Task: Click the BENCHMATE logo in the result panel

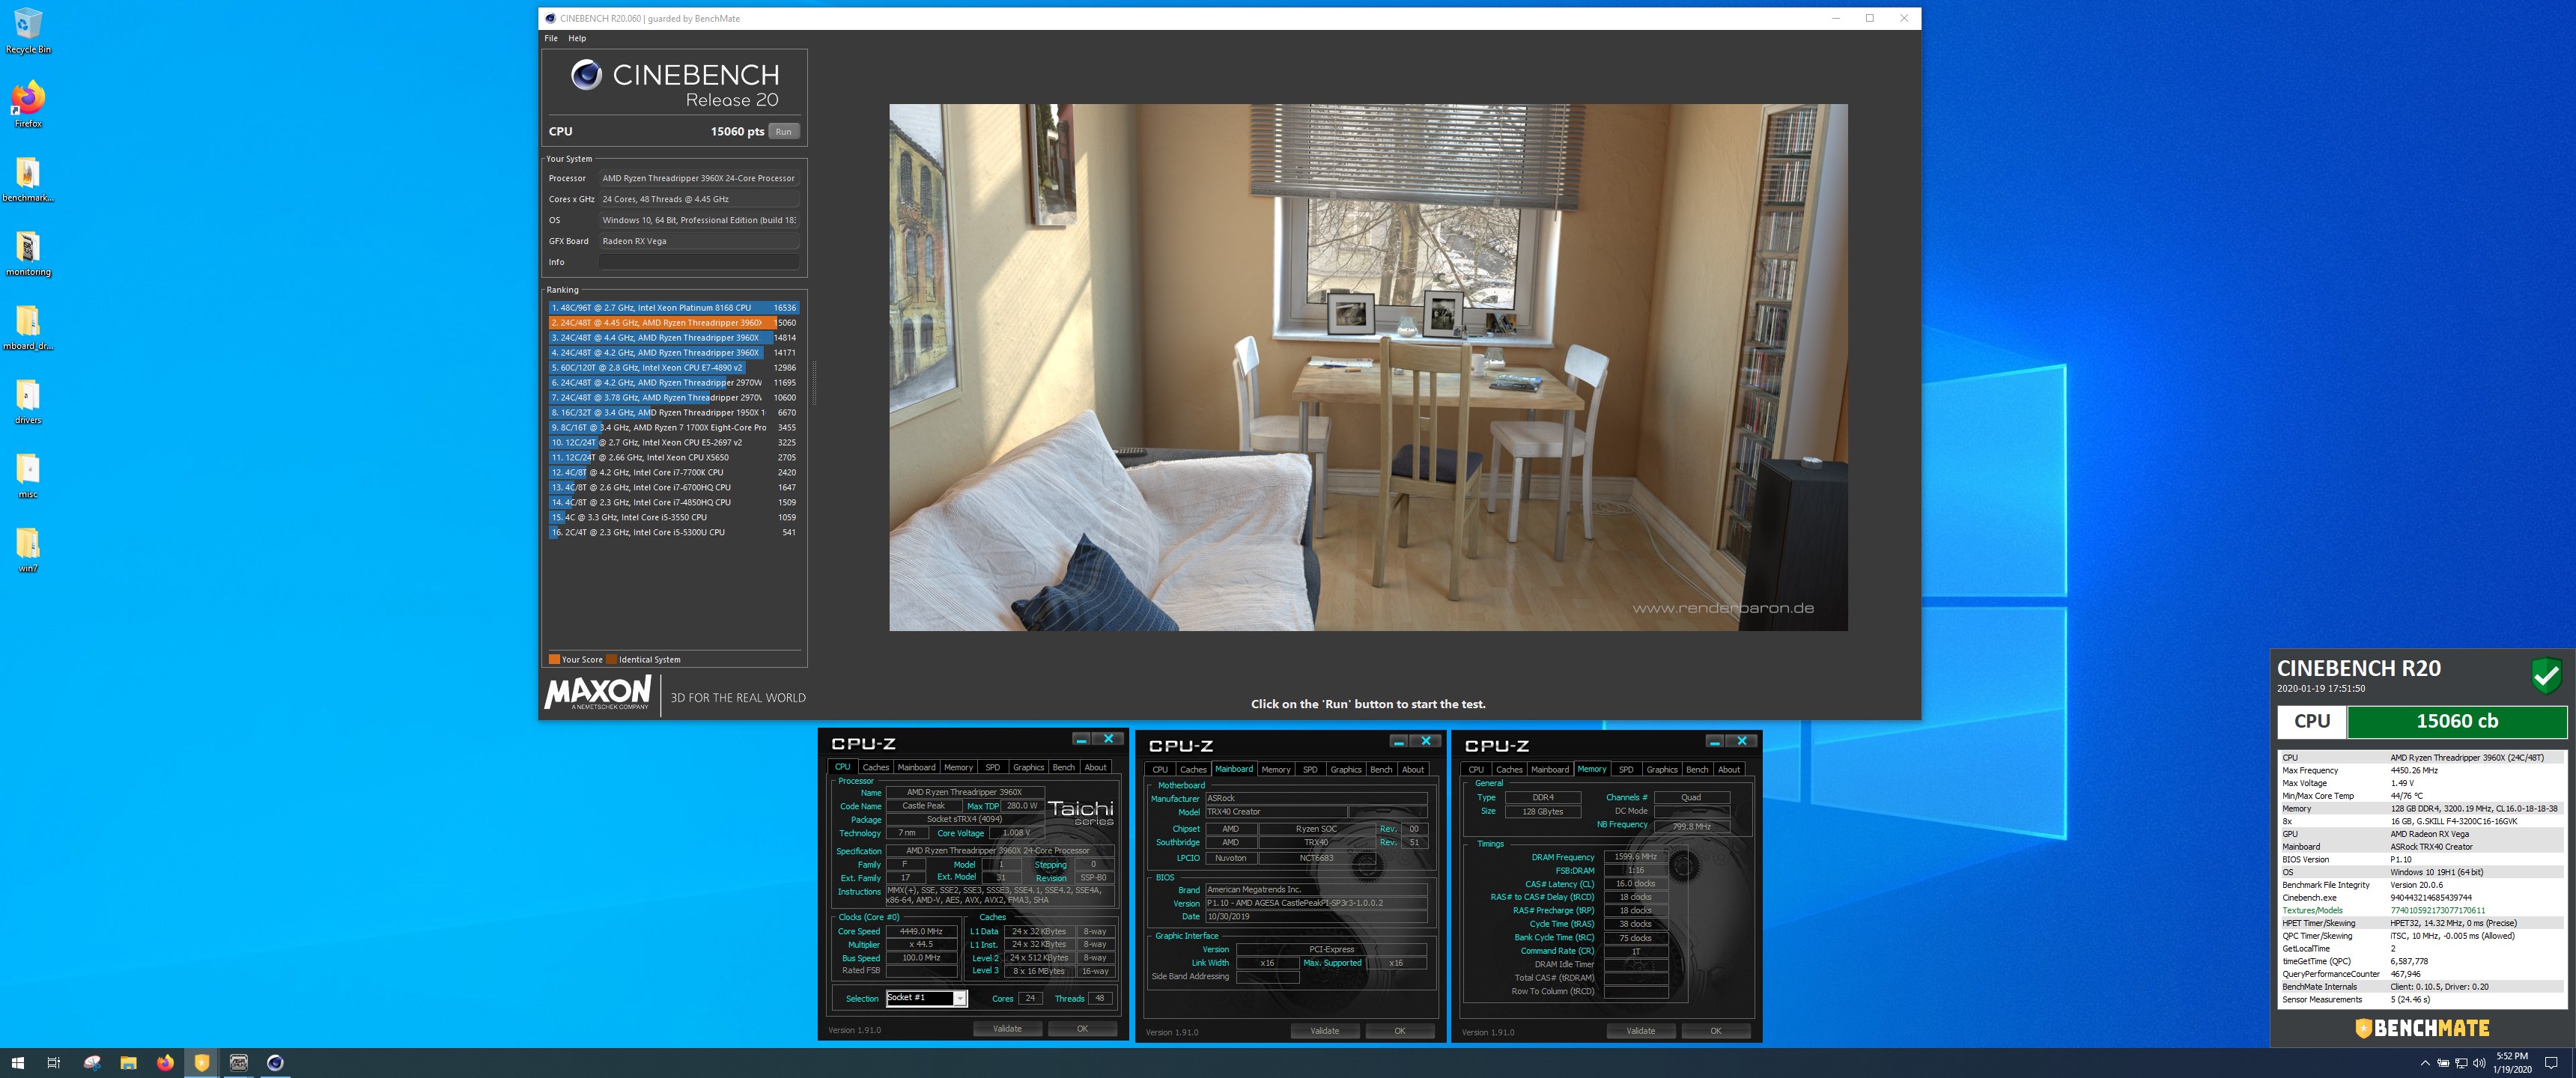Action: [x=2422, y=1028]
